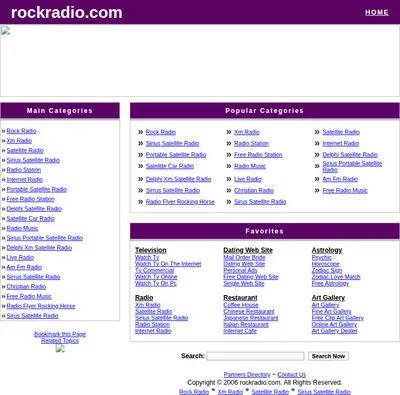The image size is (400, 395).
Task: Open Free Radio Music in Popular Categories
Action: coord(345,191)
